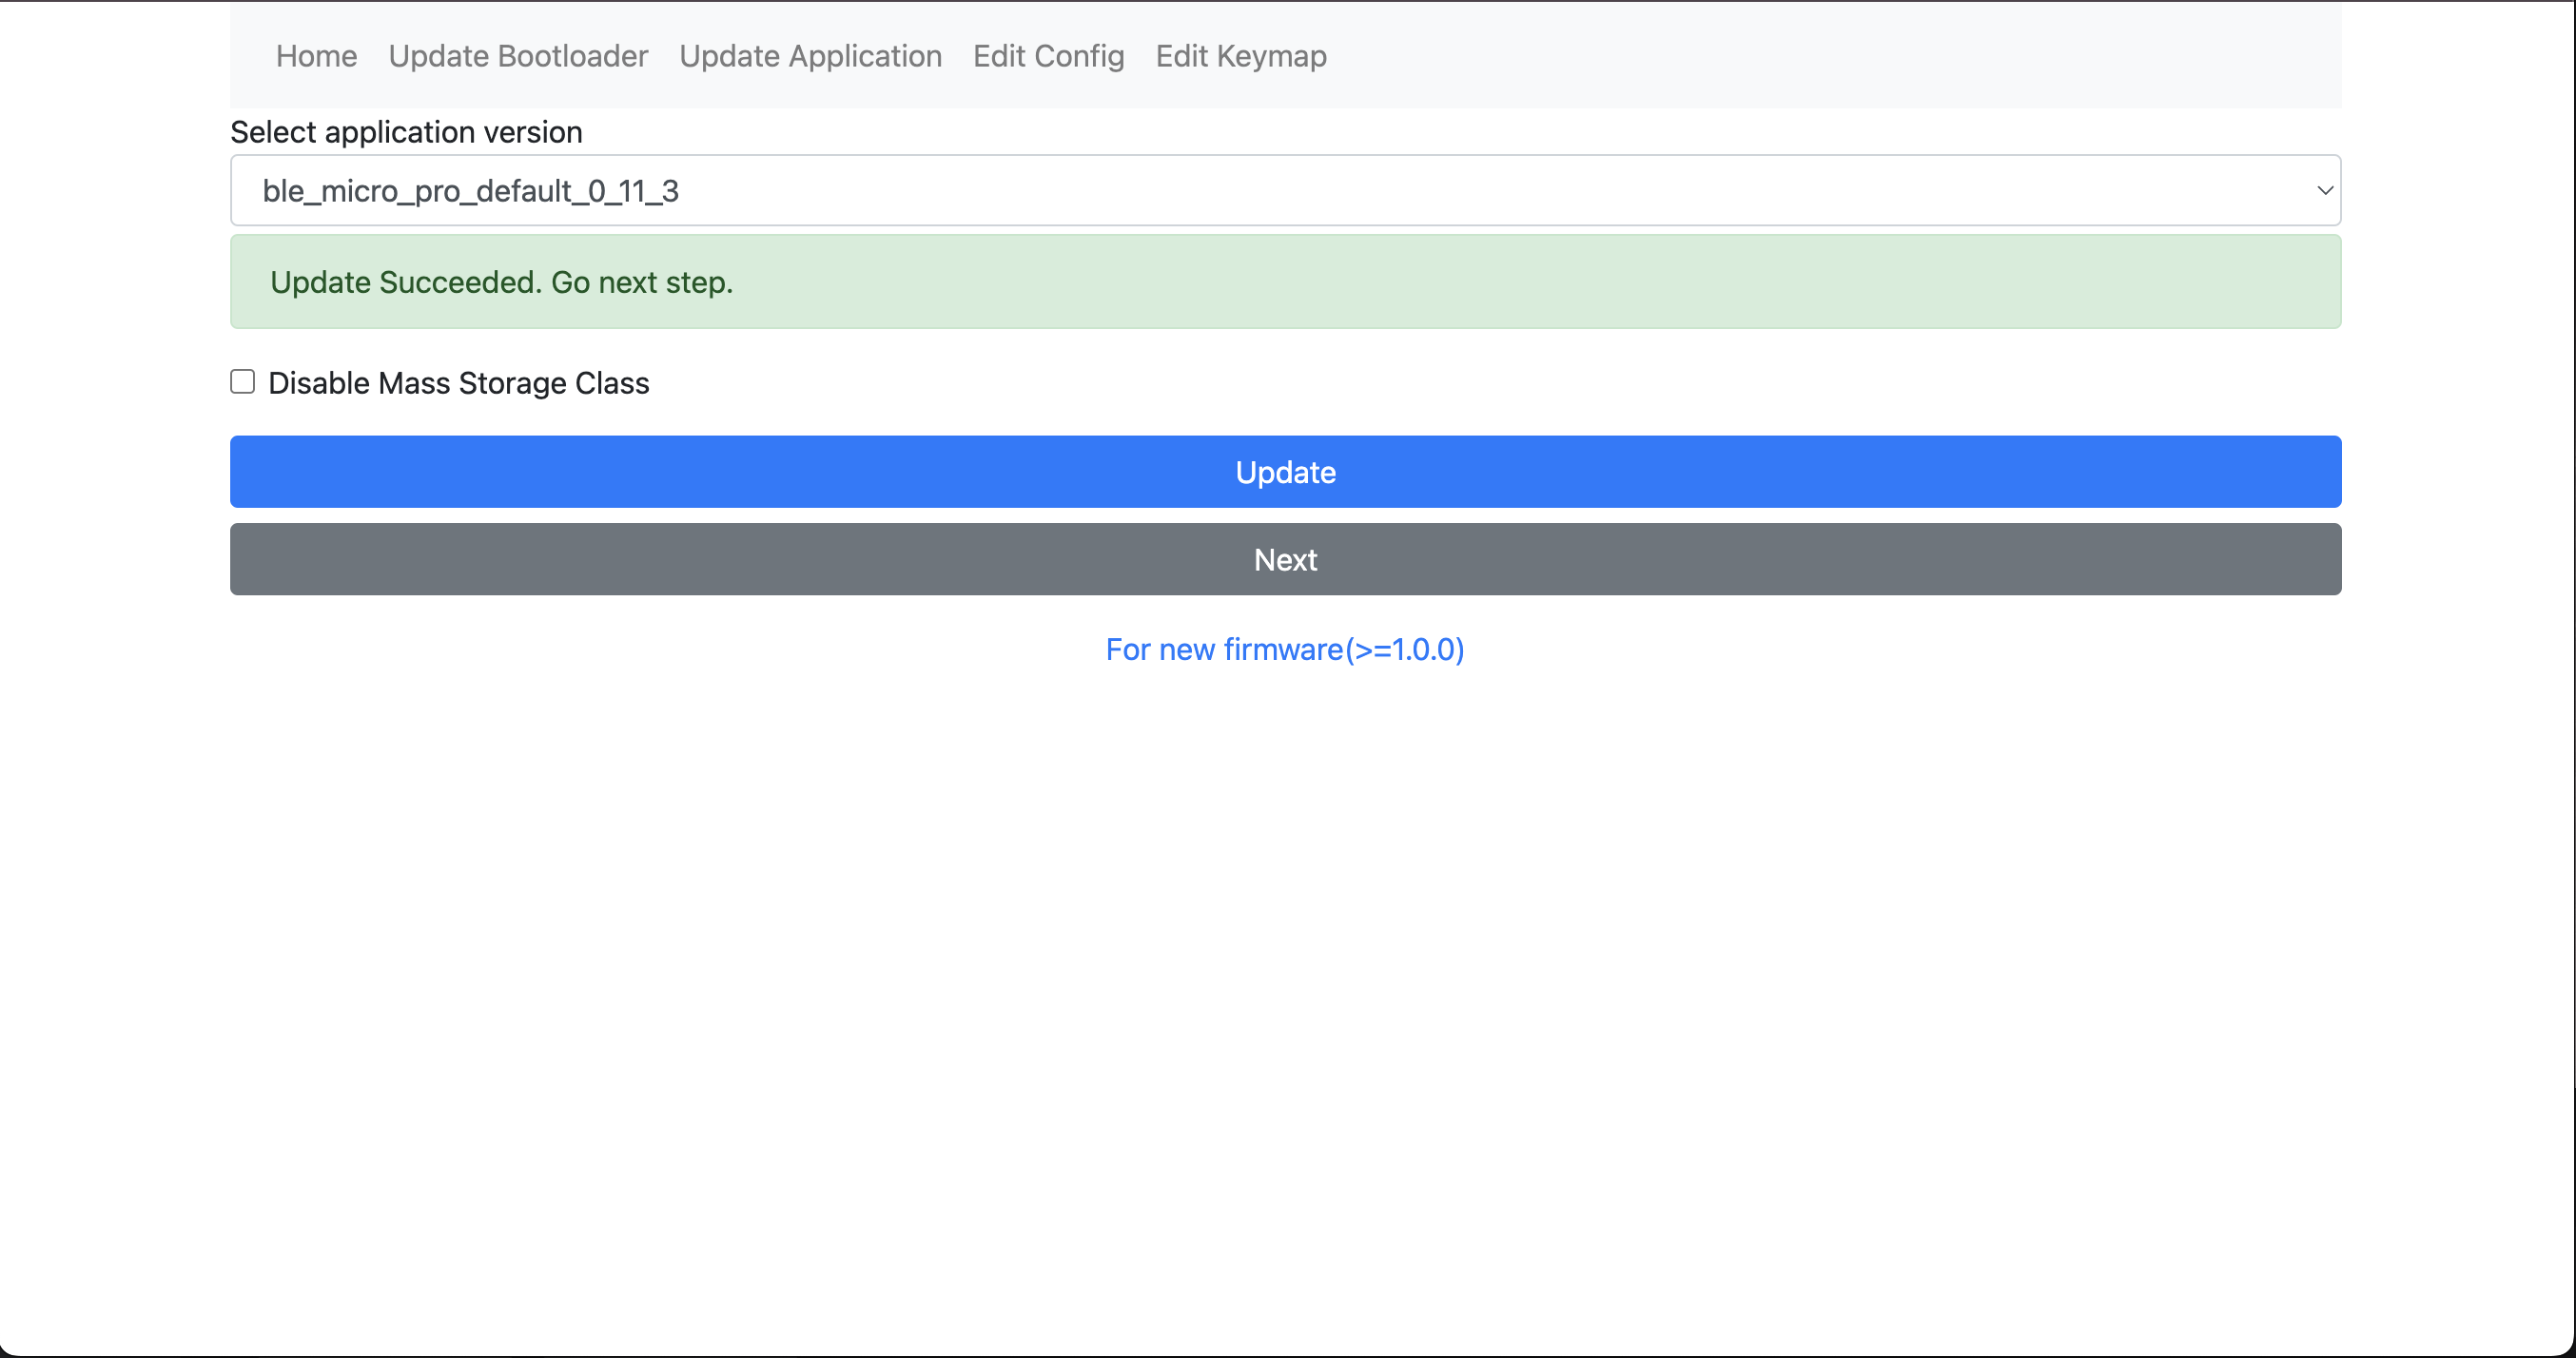2576x1358 pixels.
Task: Expand the application version dropdown
Action: pos(1285,190)
